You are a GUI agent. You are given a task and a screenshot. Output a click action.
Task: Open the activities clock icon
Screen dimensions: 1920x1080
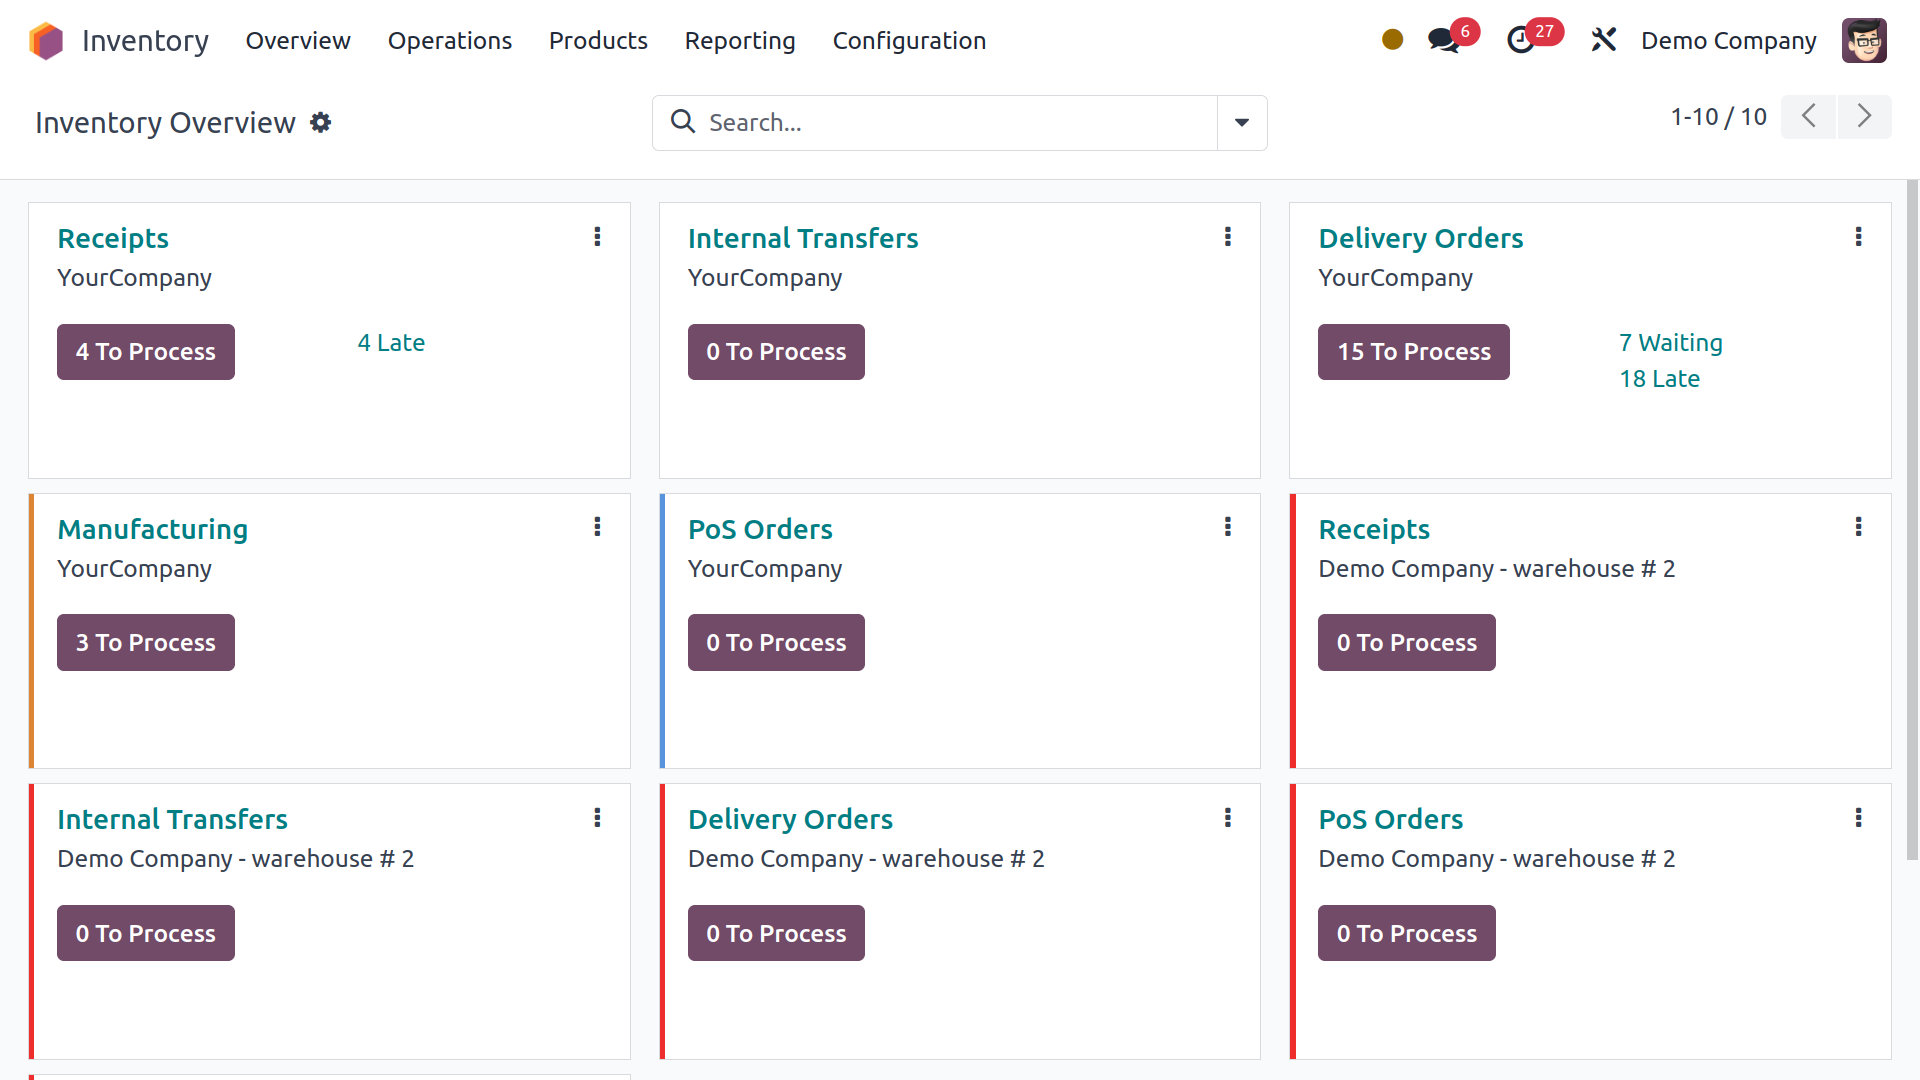pyautogui.click(x=1521, y=41)
